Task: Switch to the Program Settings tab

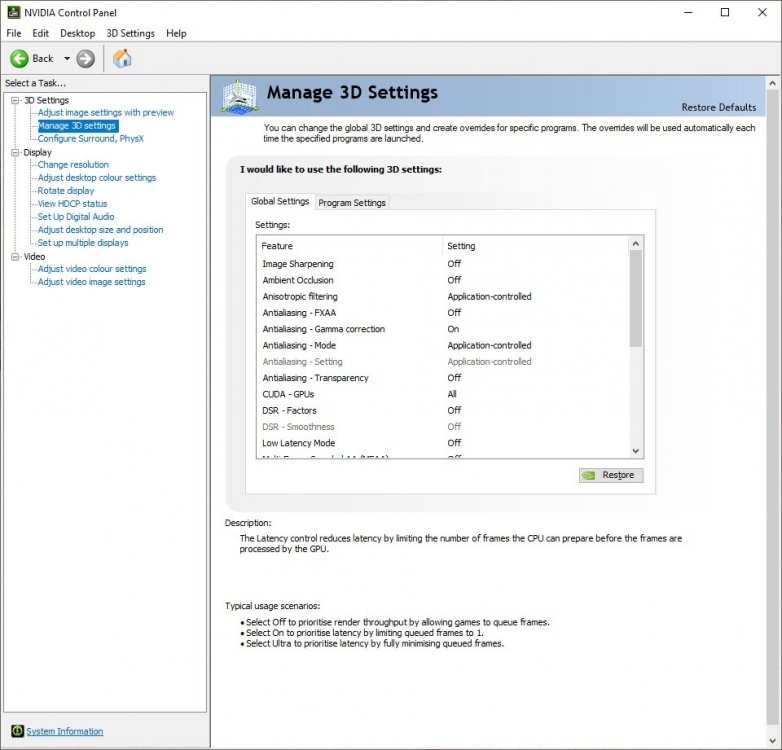Action: coord(352,202)
